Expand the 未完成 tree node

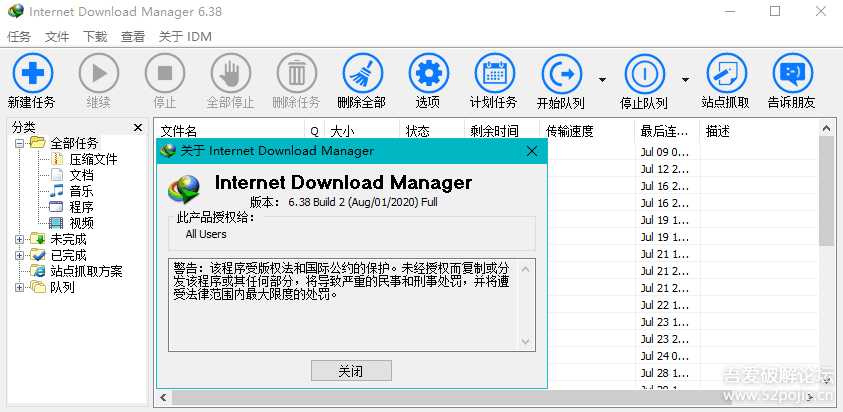(20, 239)
